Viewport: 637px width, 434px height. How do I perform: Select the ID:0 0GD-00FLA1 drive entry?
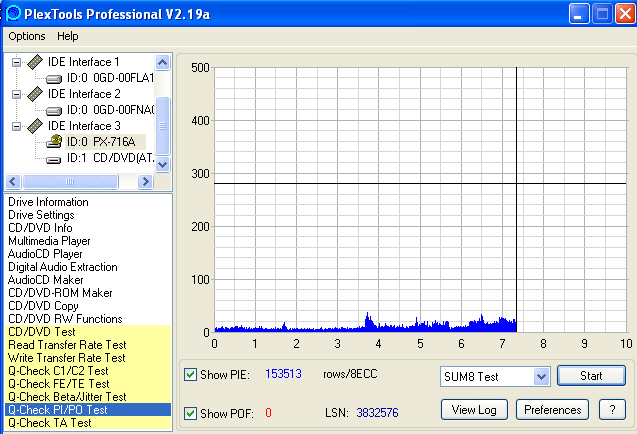click(110, 78)
